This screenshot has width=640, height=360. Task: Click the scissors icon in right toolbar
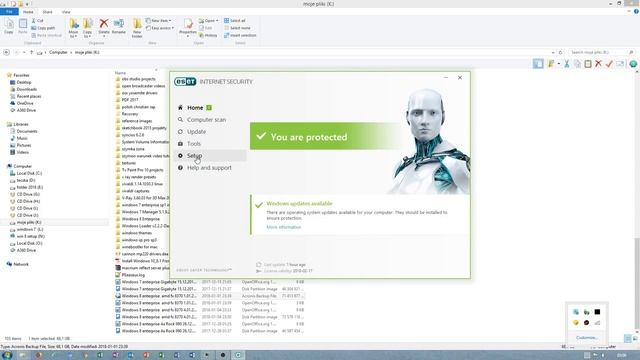click(x=567, y=64)
